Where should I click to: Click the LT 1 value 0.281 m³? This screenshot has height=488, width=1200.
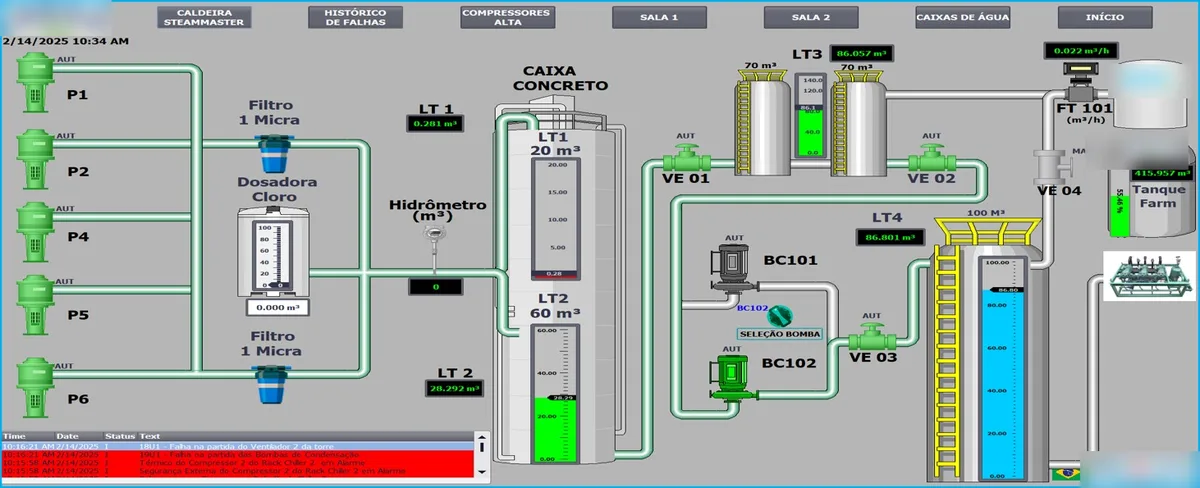coord(434,124)
